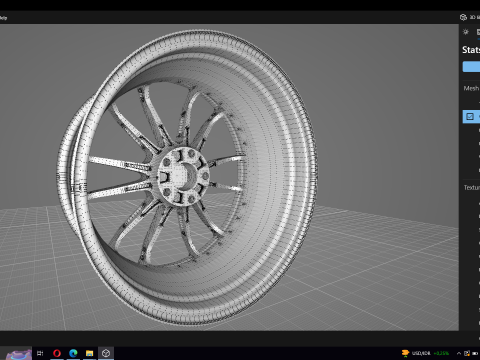Switch to the Environment and Lighting tab
The height and width of the screenshot is (360, 480).
click(466, 32)
